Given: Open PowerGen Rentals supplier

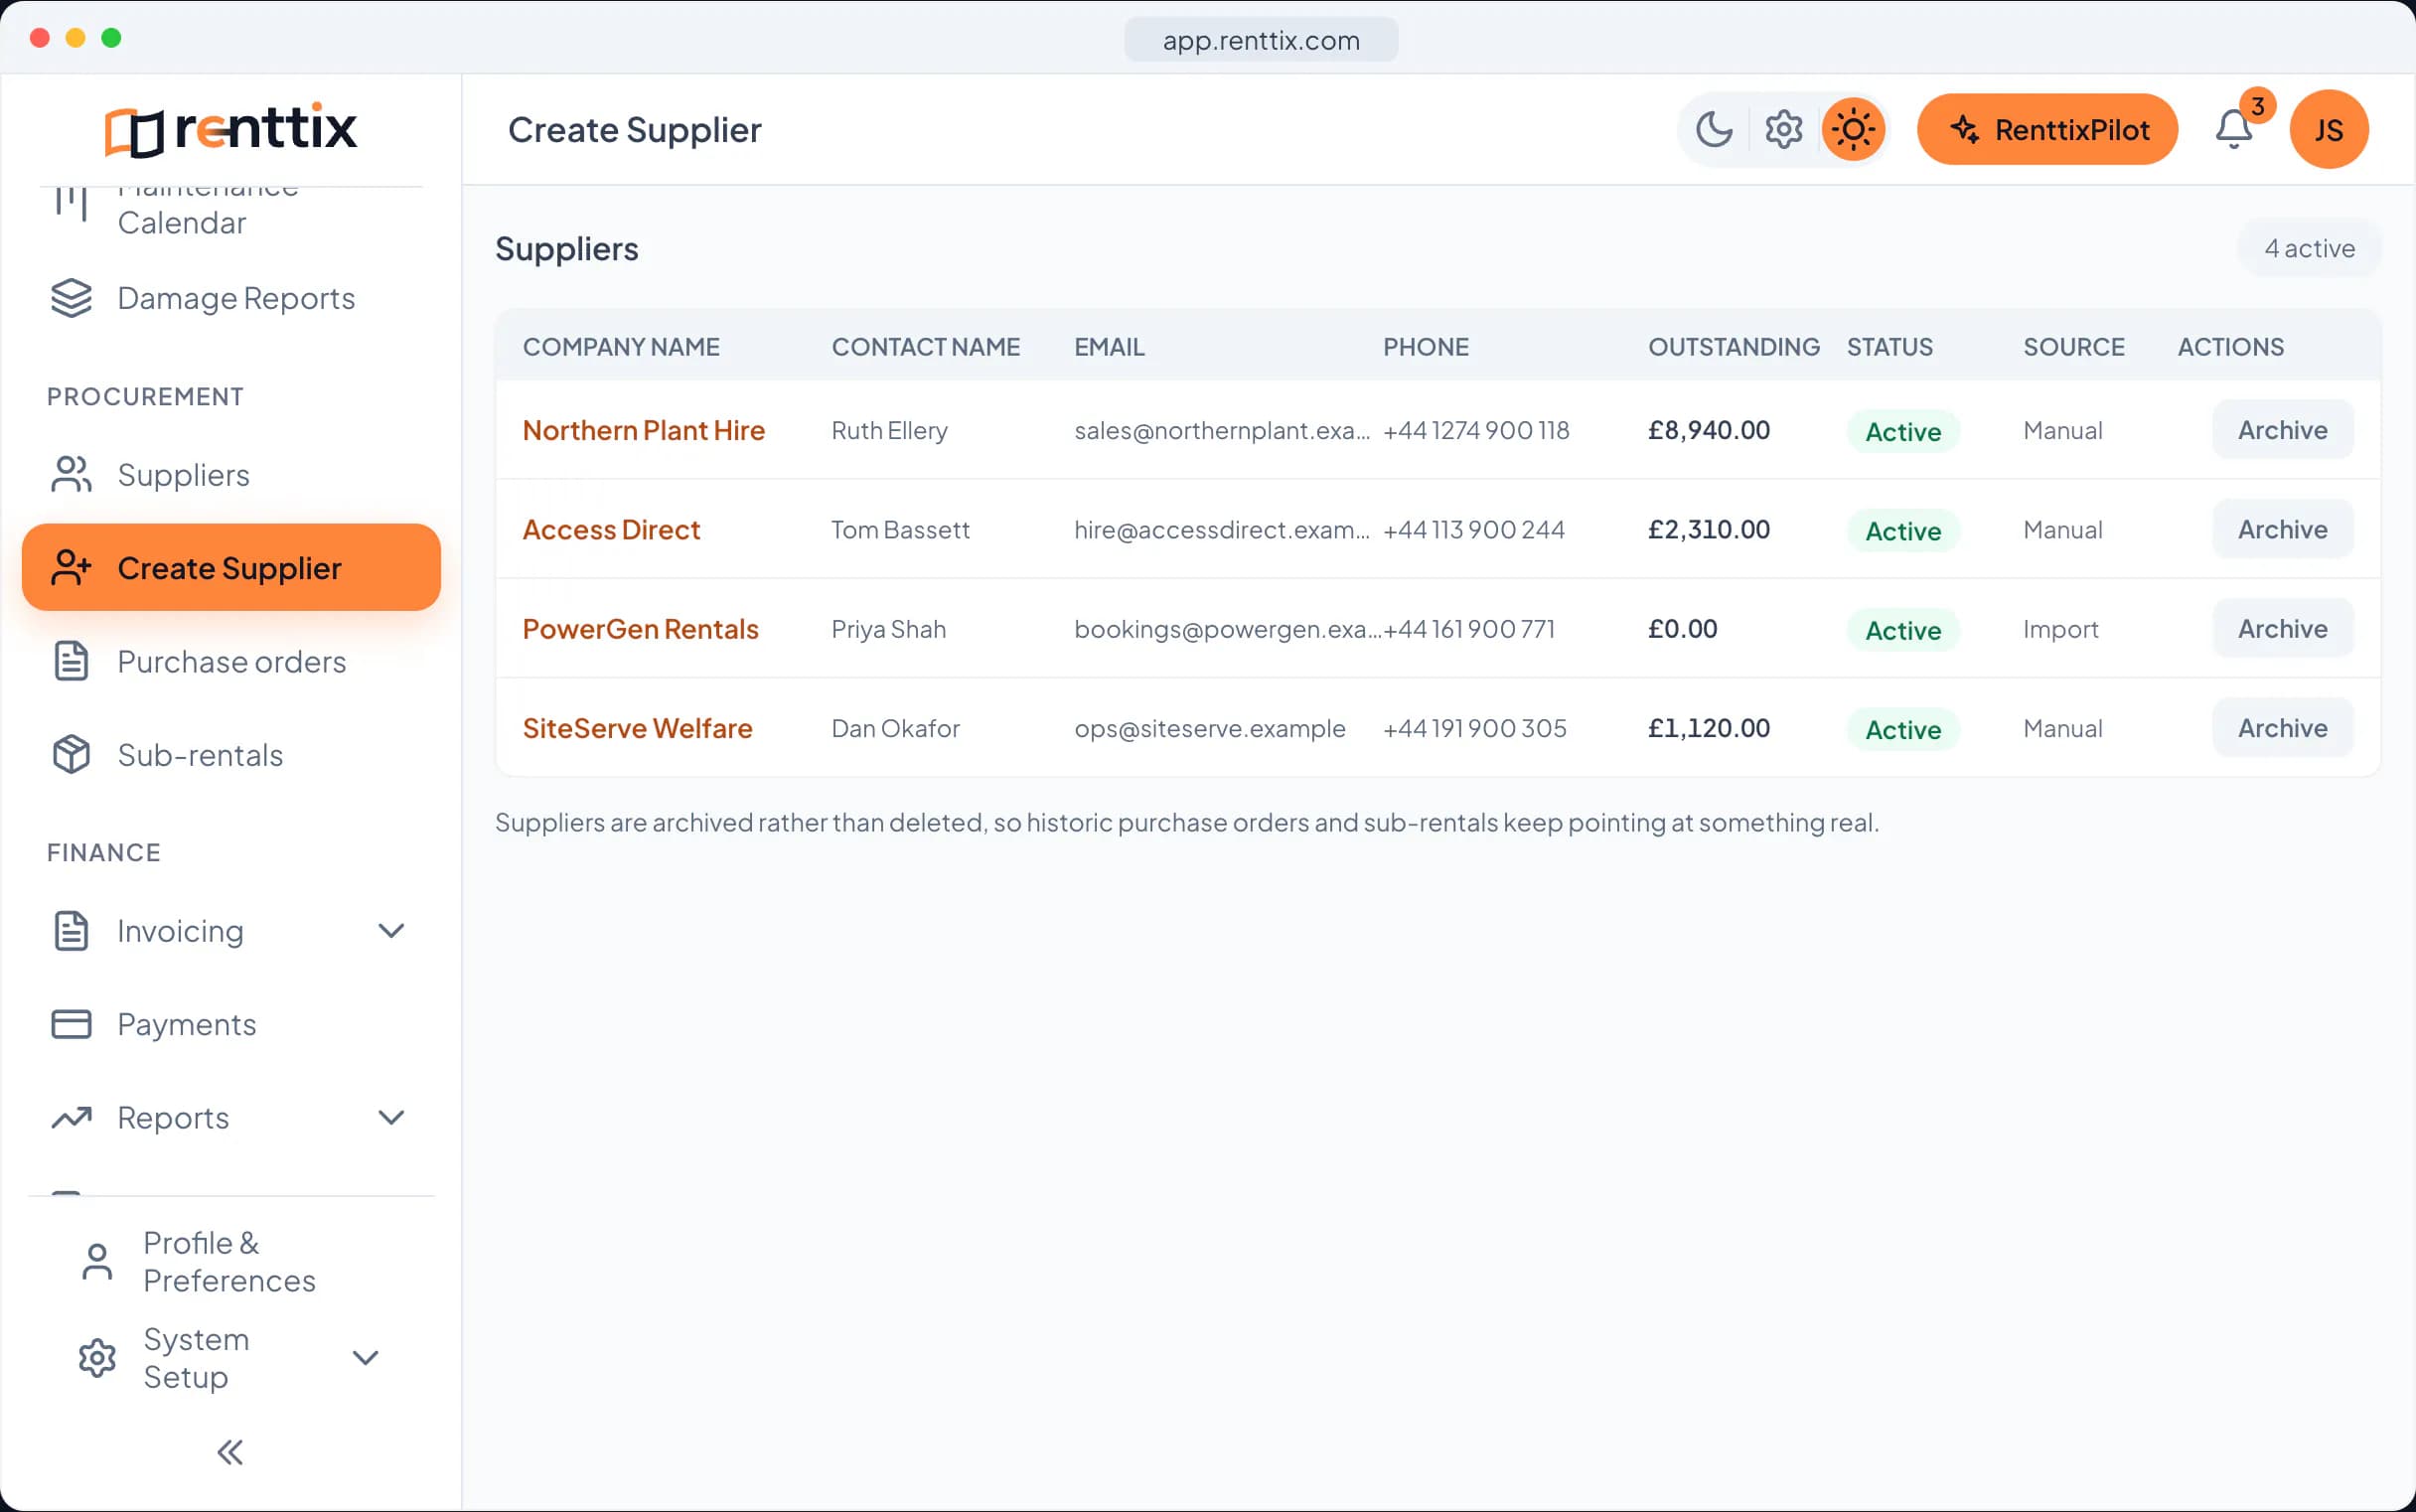Looking at the screenshot, I should click(x=641, y=629).
